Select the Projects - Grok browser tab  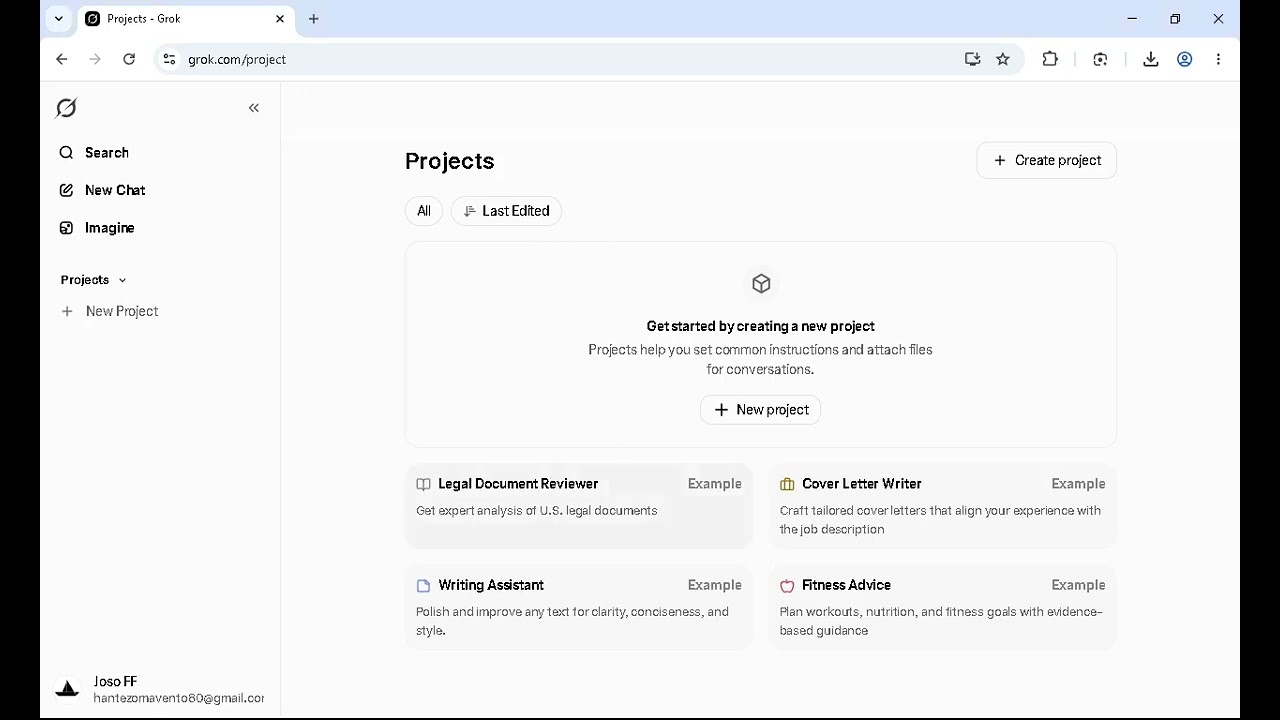[186, 19]
